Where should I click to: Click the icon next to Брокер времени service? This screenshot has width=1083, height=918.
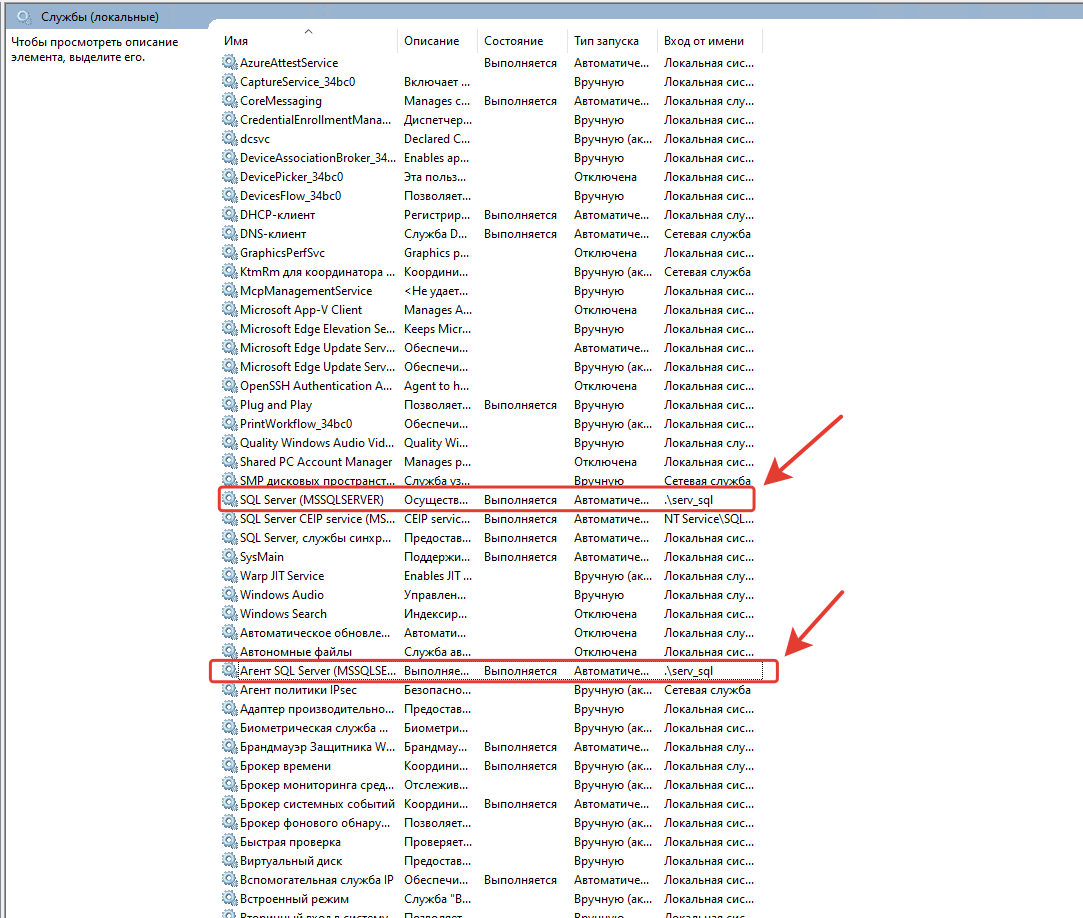pos(229,766)
